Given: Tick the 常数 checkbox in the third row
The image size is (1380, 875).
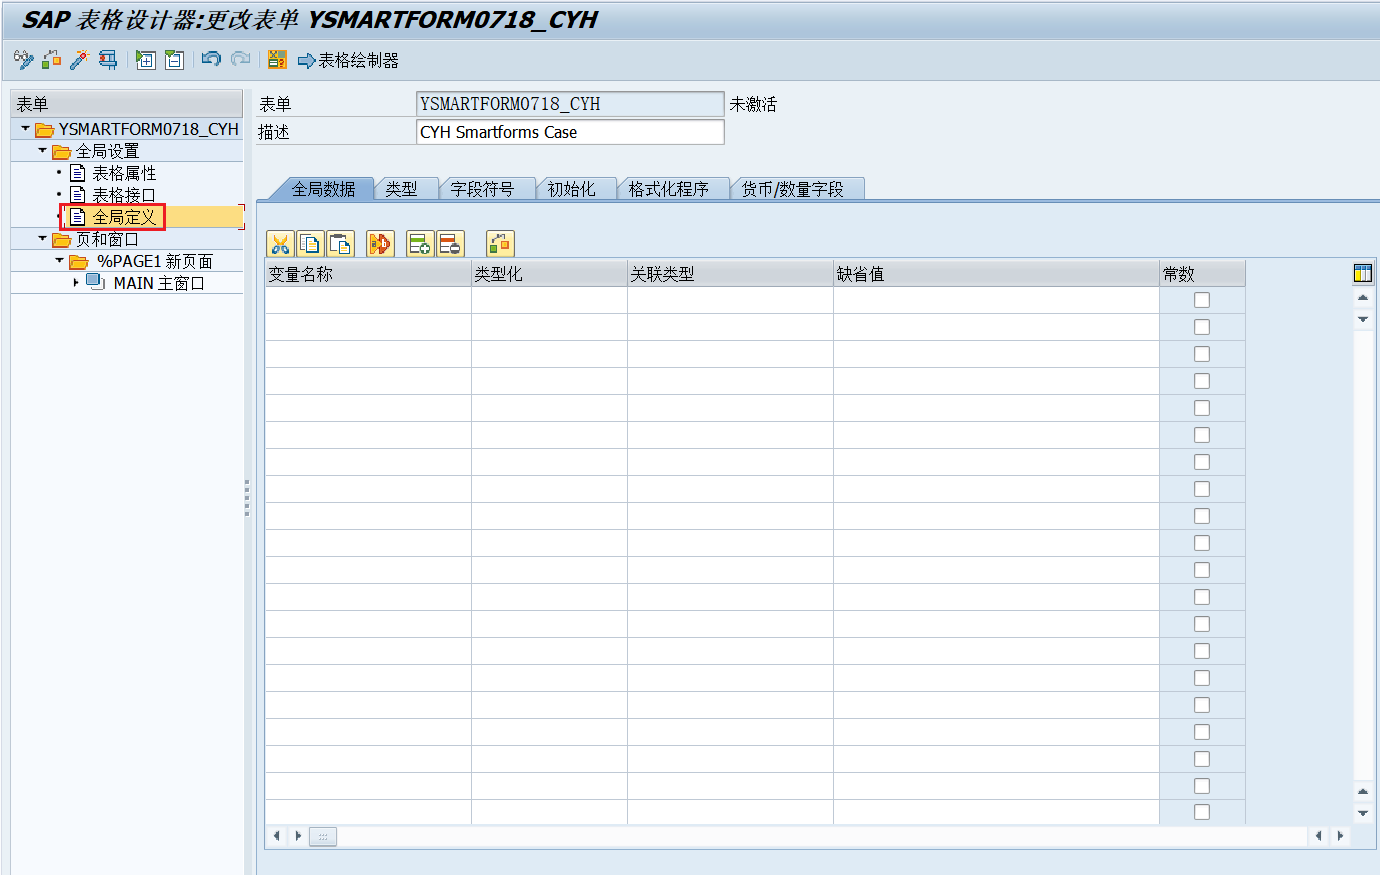Looking at the screenshot, I should (x=1202, y=354).
